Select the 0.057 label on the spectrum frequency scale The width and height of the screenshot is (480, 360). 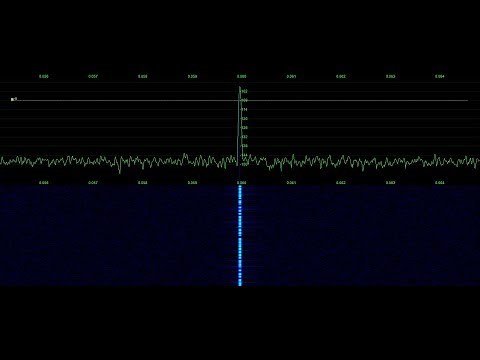pos(93,77)
